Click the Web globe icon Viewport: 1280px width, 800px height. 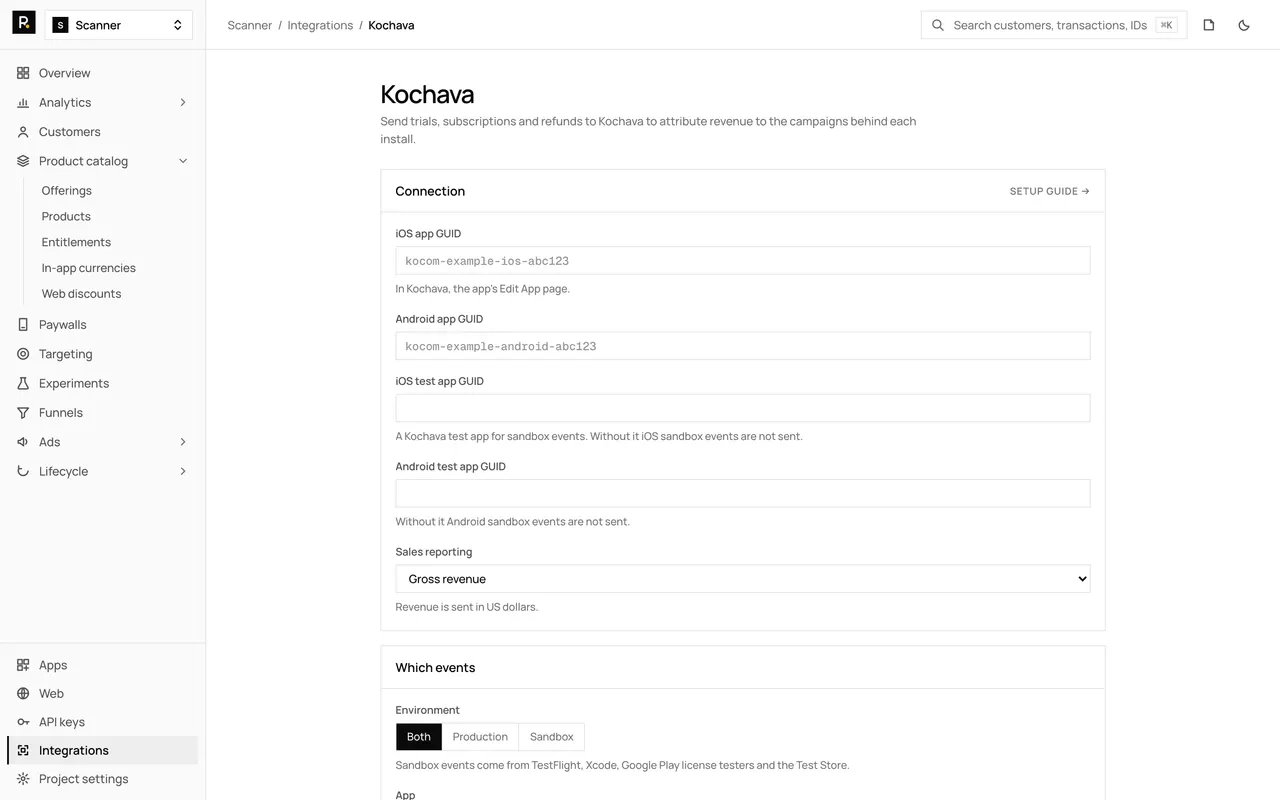point(23,694)
